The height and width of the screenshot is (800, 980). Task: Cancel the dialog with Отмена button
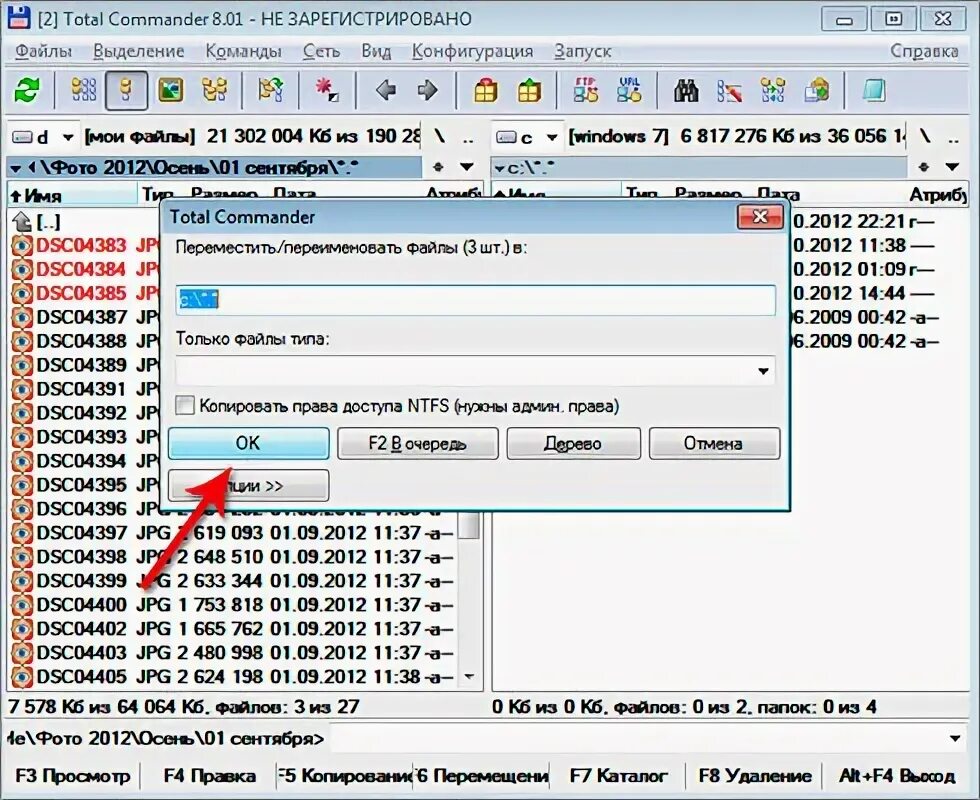click(714, 444)
